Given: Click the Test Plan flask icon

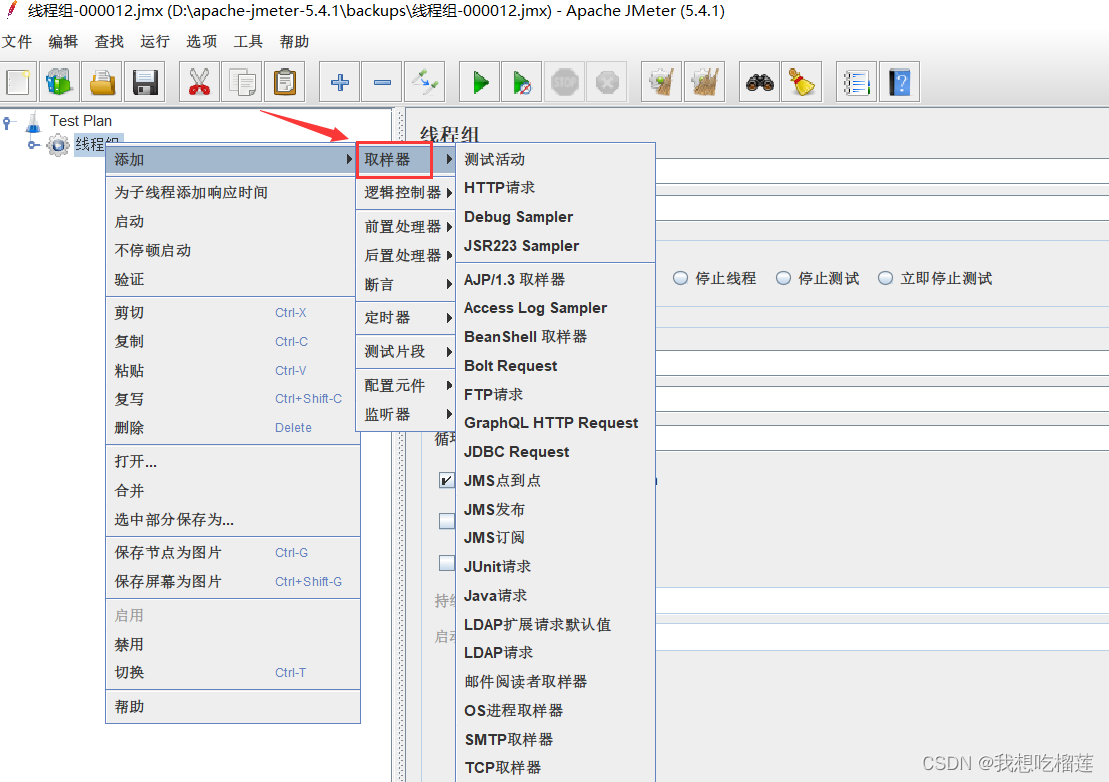Looking at the screenshot, I should point(33,122).
